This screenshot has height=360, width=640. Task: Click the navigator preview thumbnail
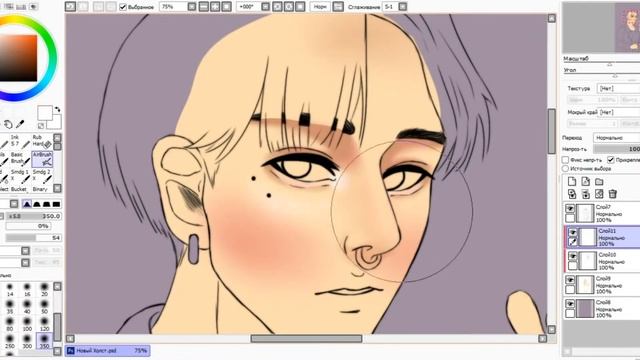click(601, 27)
